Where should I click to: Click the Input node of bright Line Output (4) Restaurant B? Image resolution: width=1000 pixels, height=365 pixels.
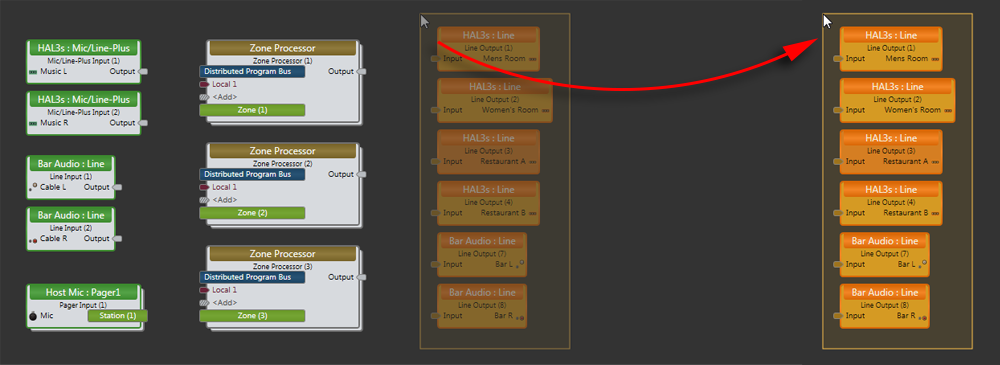(x=838, y=213)
